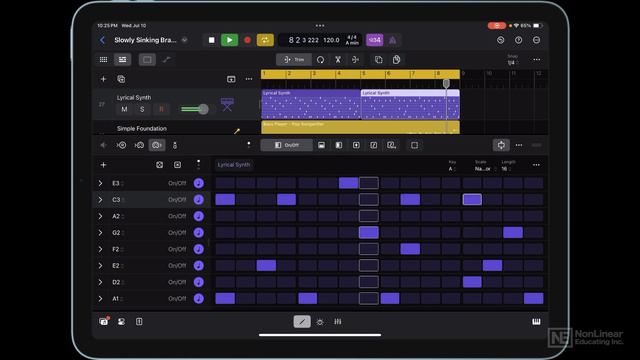Click the note icon on the D2 row

199,282
